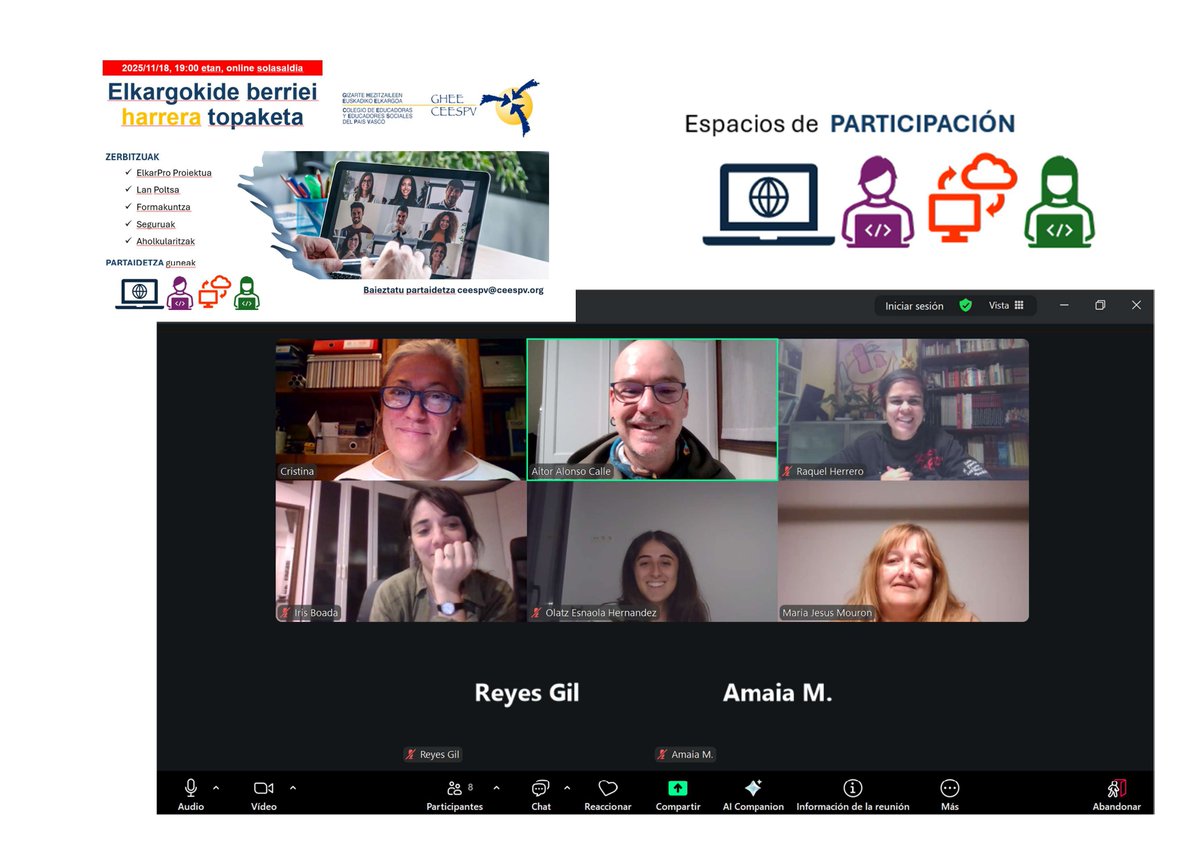Unmute Reyes Gil's microphone
Screen dimensions: 1200x849
click(411, 754)
